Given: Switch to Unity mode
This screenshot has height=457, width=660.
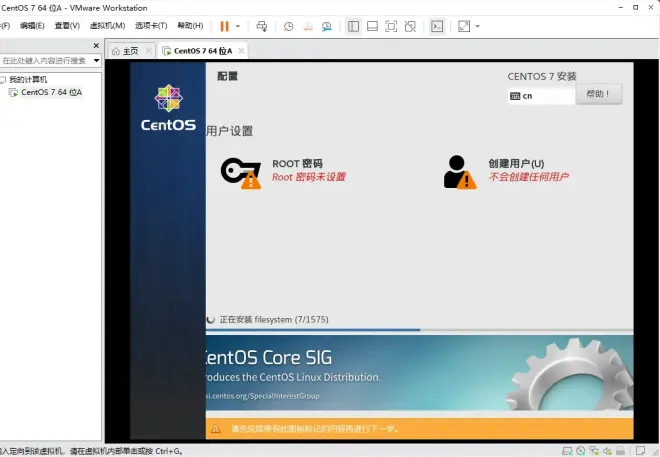Looking at the screenshot, I should [410, 27].
